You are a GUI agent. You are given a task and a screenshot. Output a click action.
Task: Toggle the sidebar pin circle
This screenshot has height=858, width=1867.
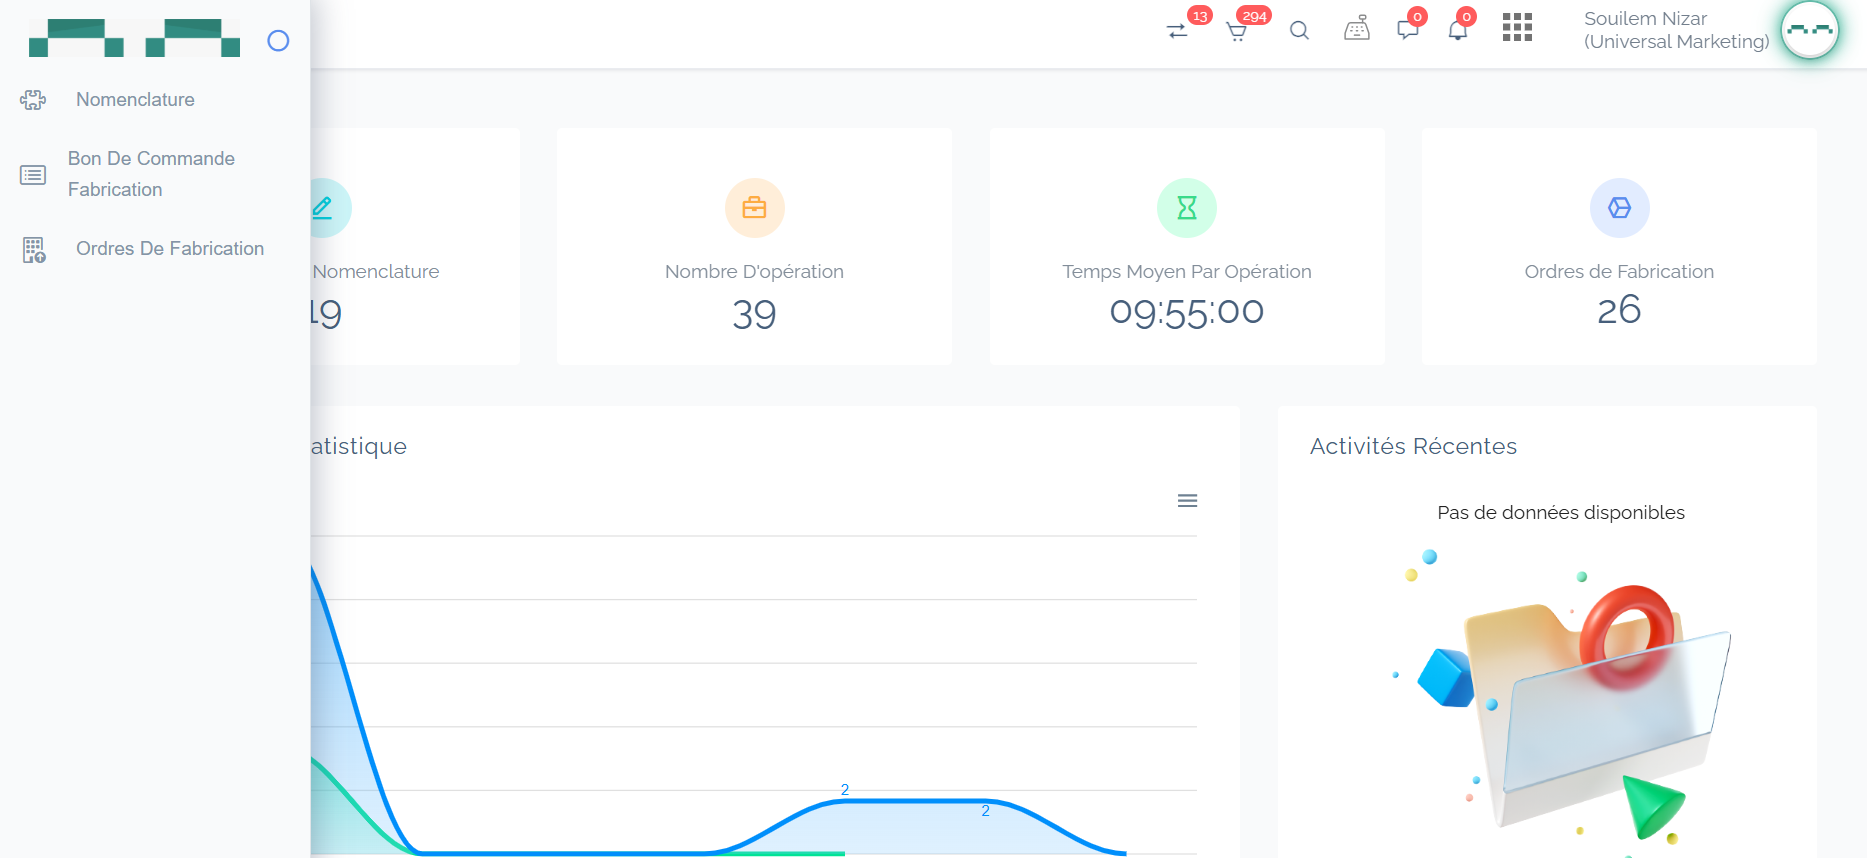click(278, 41)
